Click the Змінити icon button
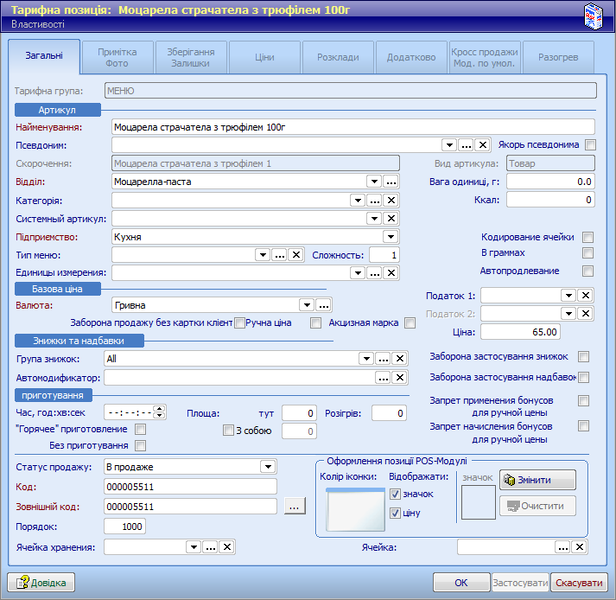The image size is (616, 600). (538, 480)
